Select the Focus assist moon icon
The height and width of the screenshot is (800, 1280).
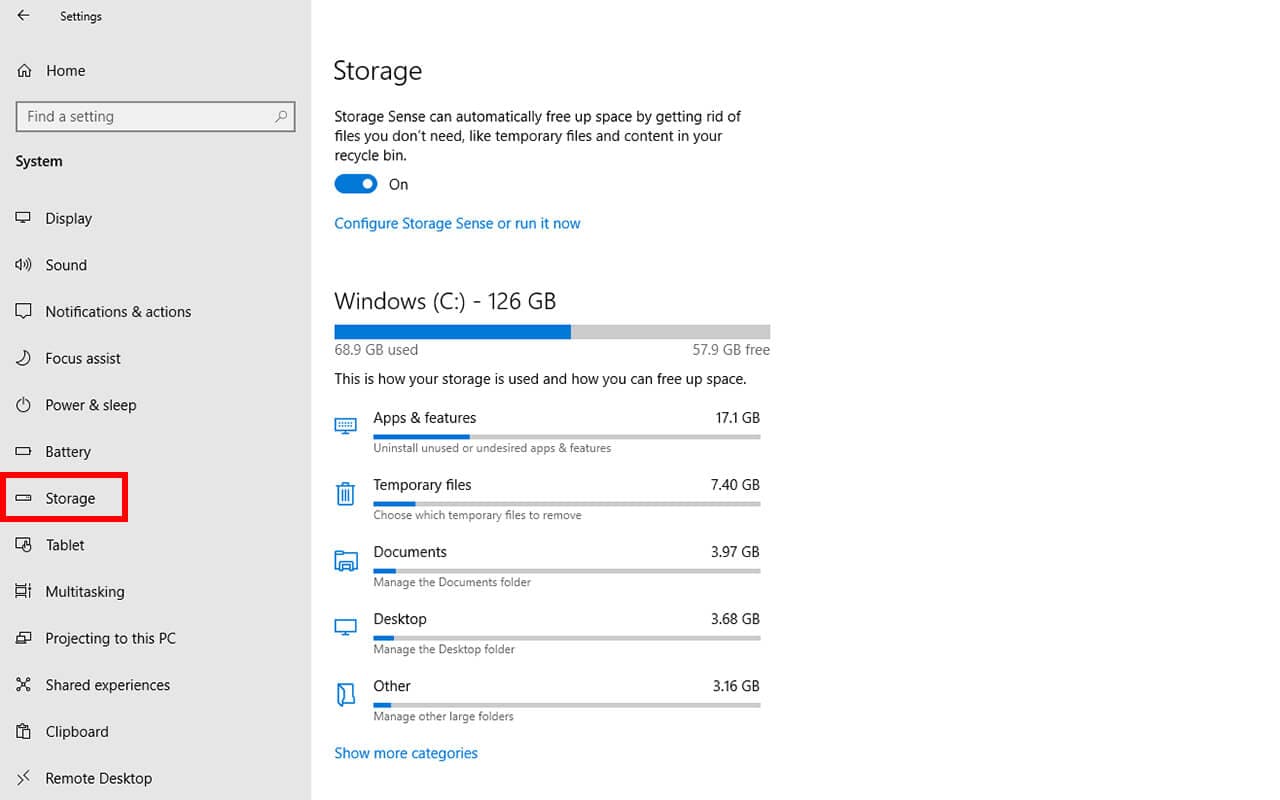24,358
